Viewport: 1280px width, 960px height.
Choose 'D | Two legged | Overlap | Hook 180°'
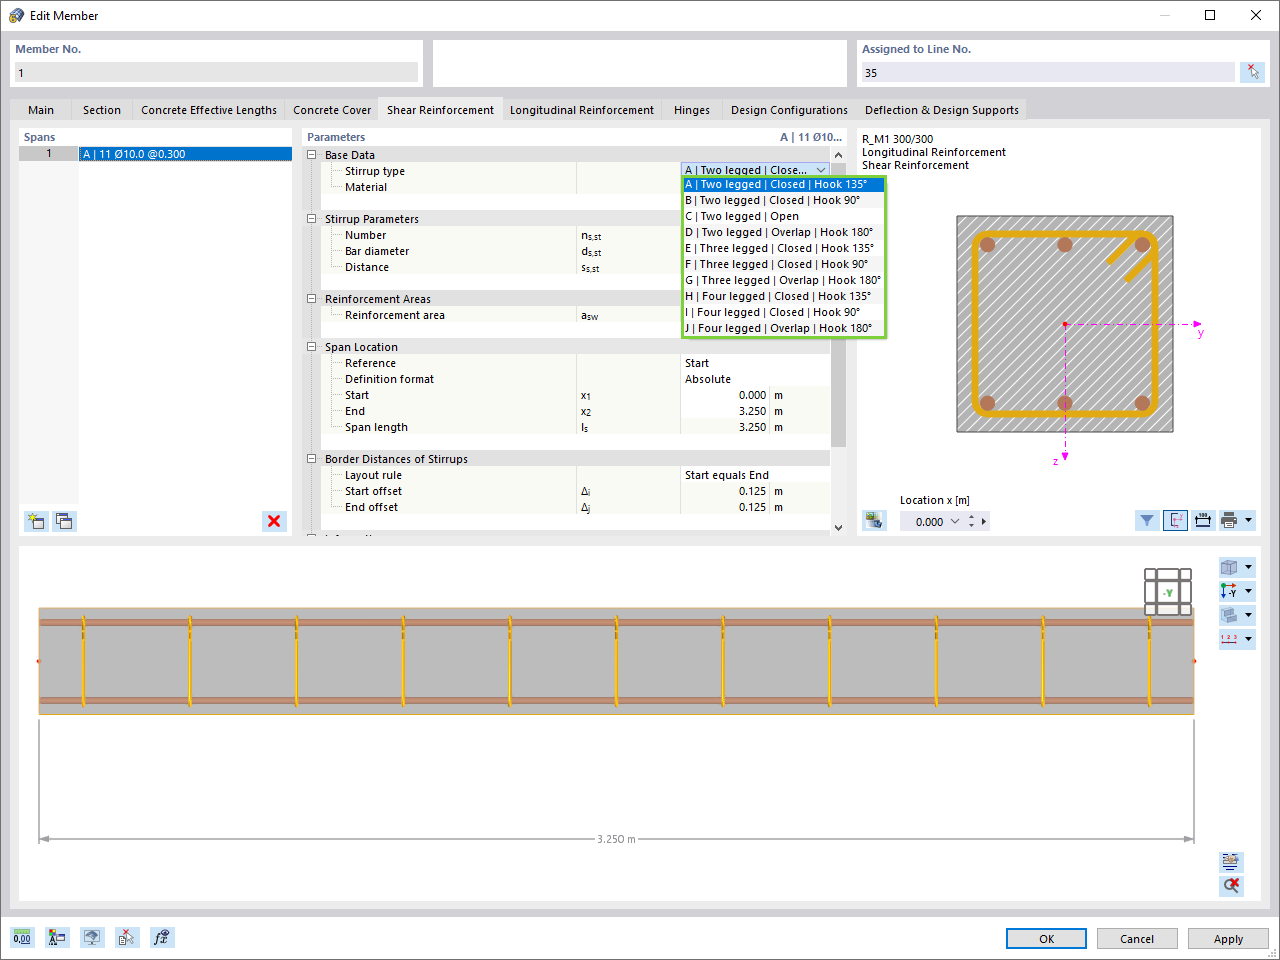tap(784, 232)
